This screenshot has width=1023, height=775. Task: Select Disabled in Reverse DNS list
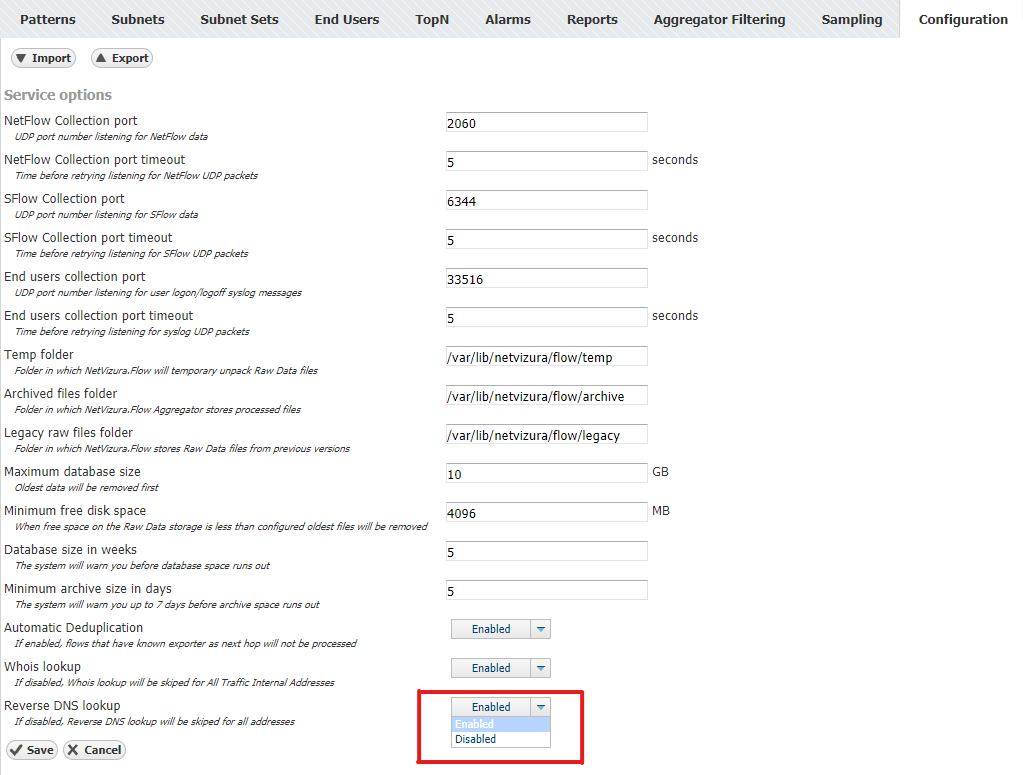pos(476,740)
